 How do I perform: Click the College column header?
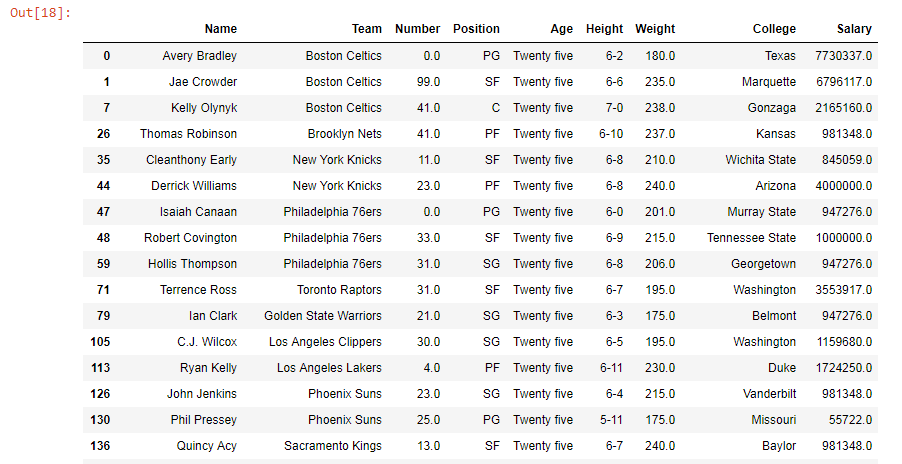click(x=774, y=29)
